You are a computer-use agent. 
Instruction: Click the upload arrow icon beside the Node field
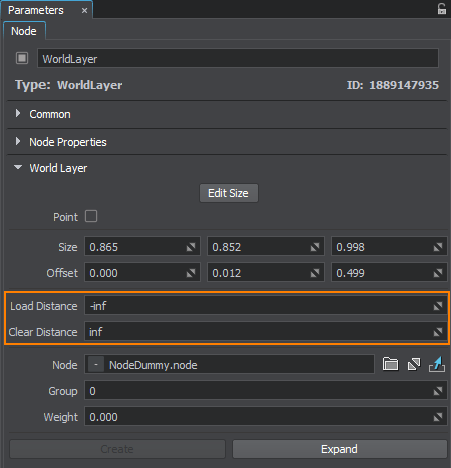437,364
